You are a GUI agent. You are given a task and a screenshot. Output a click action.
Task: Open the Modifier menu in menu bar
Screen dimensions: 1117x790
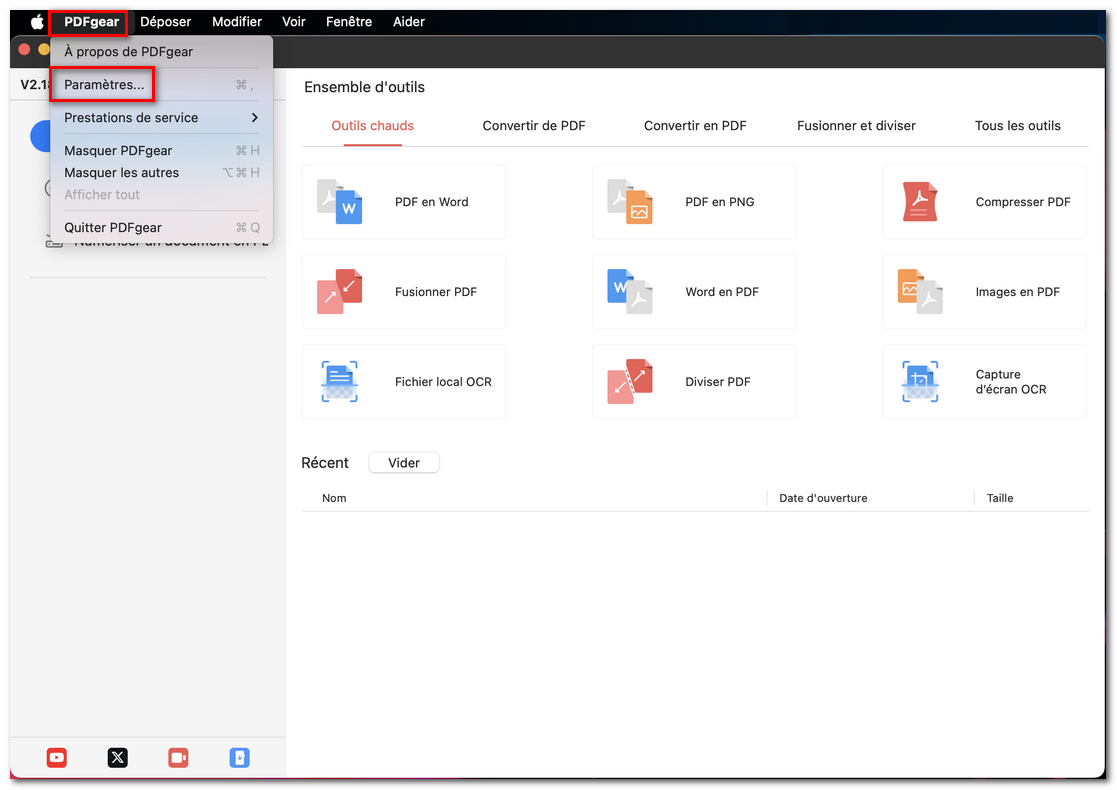237,22
